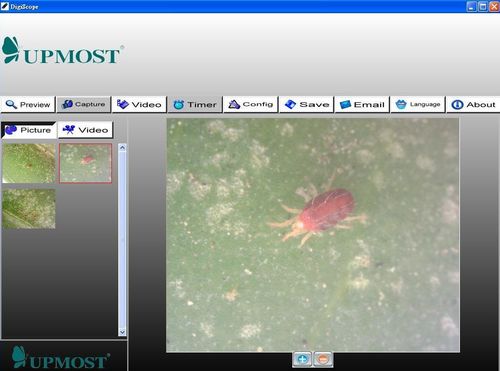Click Save in the toolbar
This screenshot has width=500, height=371.
pos(306,105)
